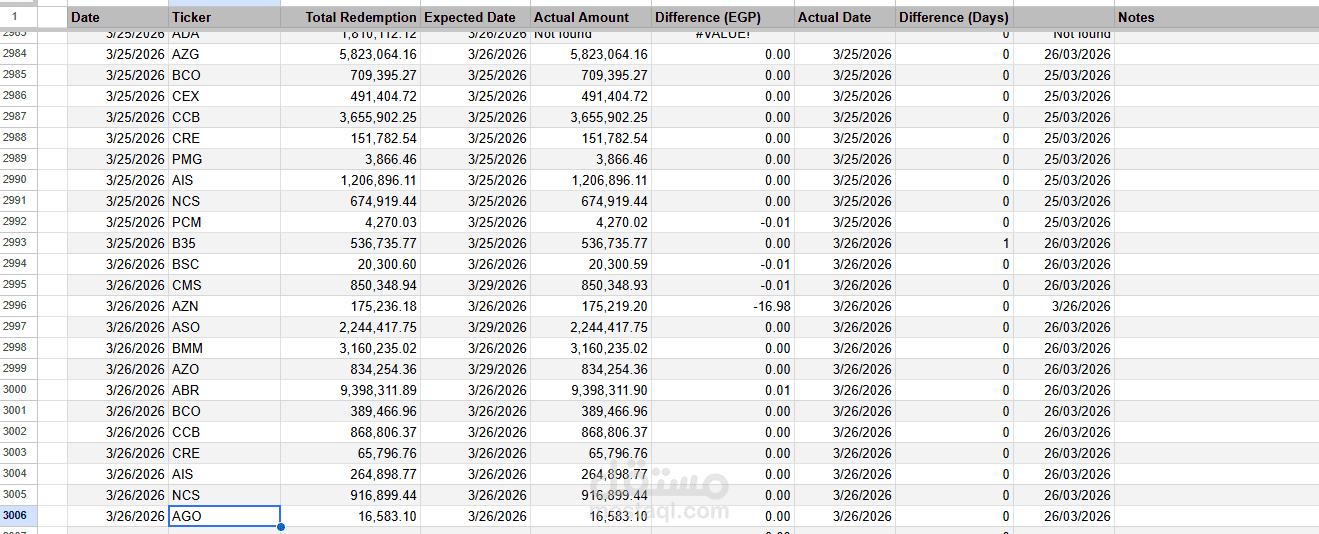1319x534 pixels.
Task: Select total redemption 175,236.18 cell
Action: [x=350, y=306]
